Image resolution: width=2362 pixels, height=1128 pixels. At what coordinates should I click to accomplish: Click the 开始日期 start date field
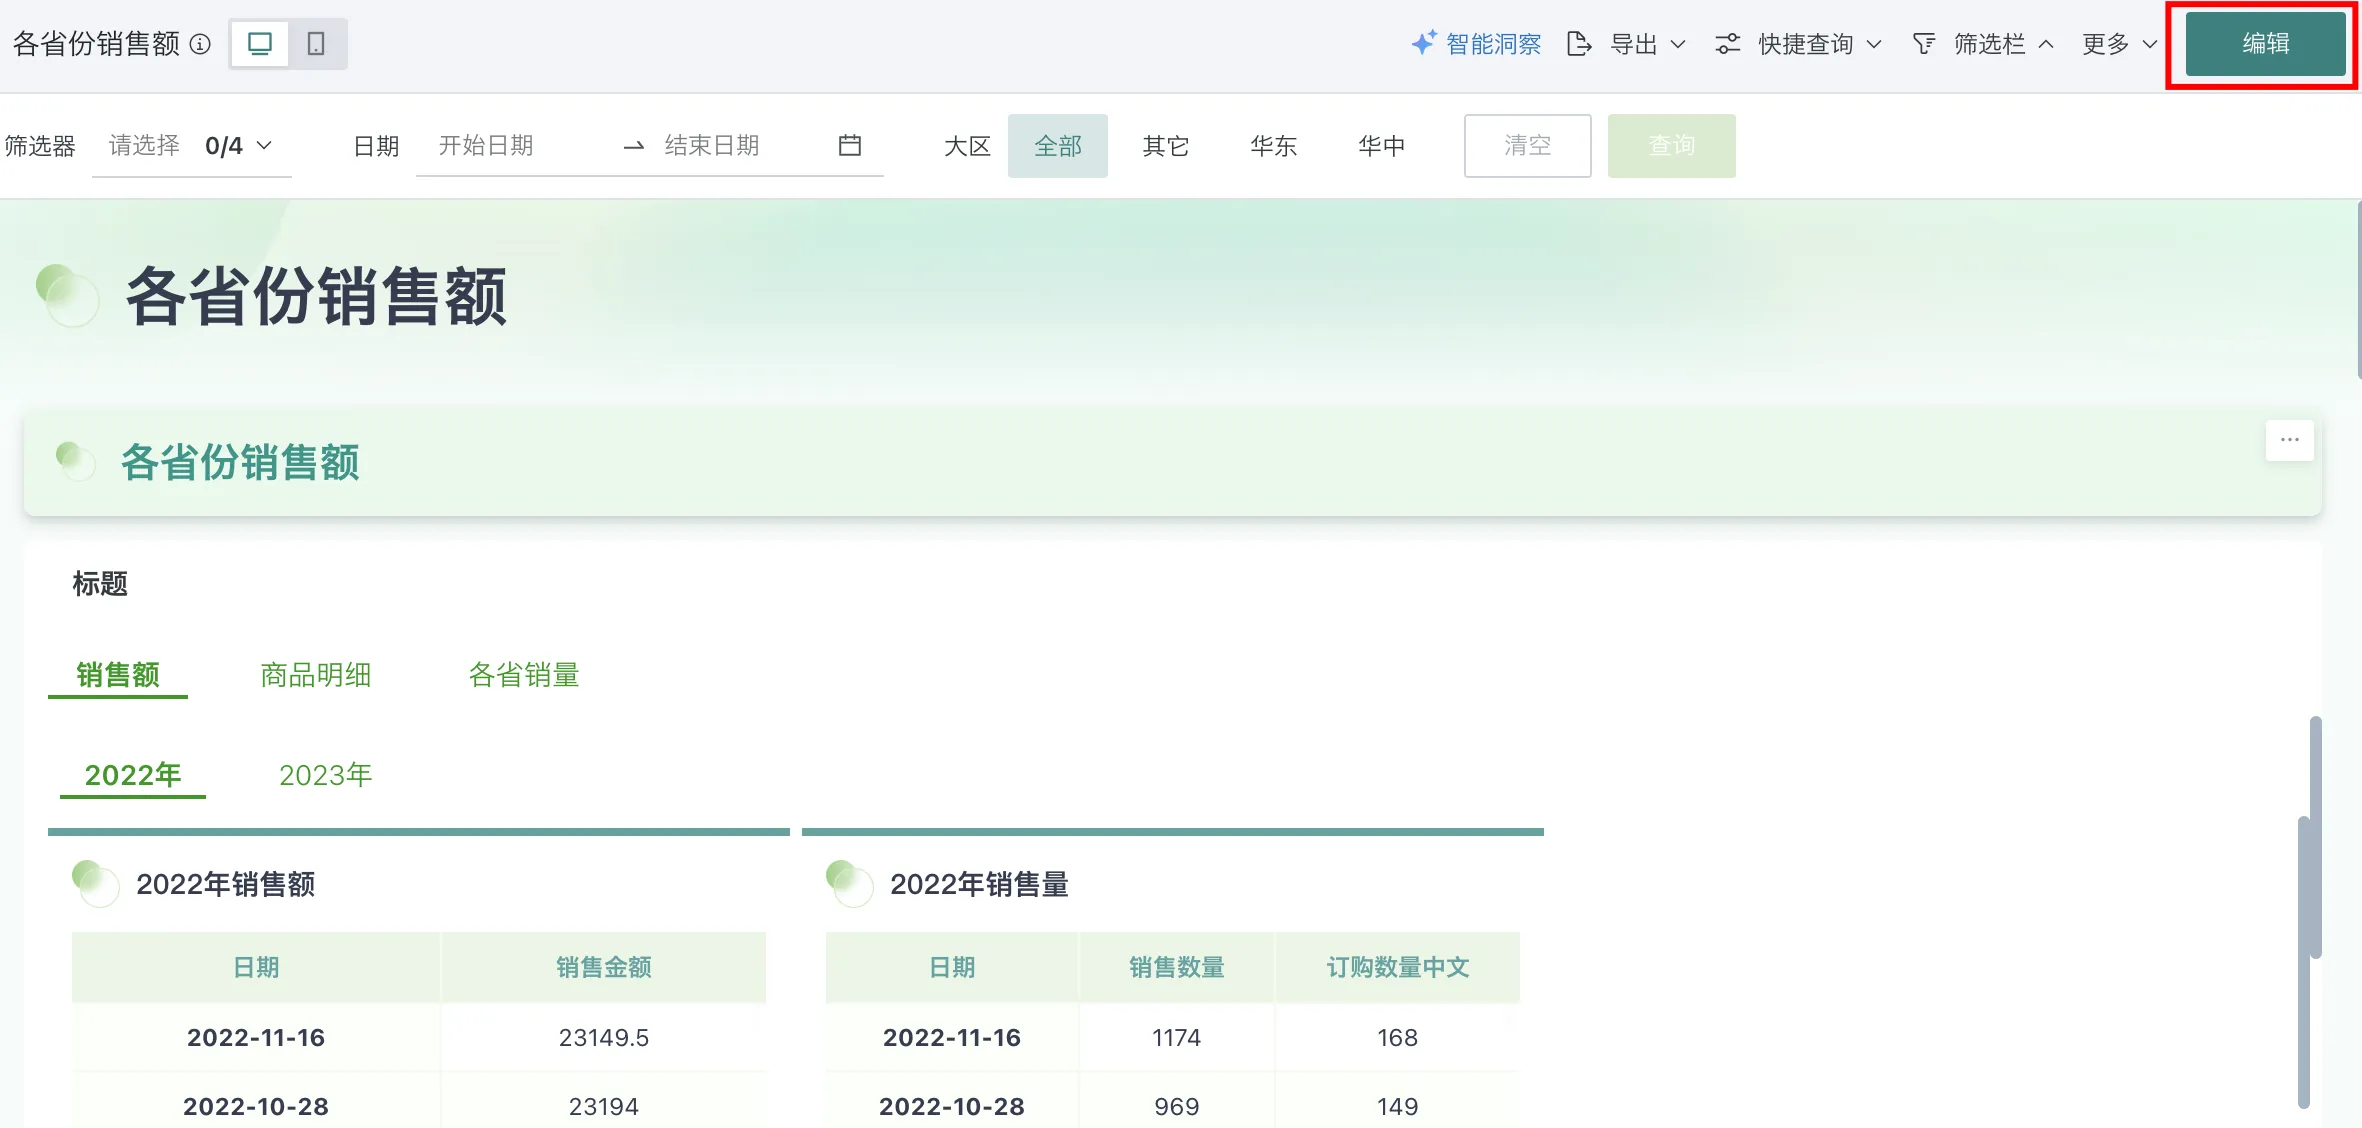pos(486,146)
